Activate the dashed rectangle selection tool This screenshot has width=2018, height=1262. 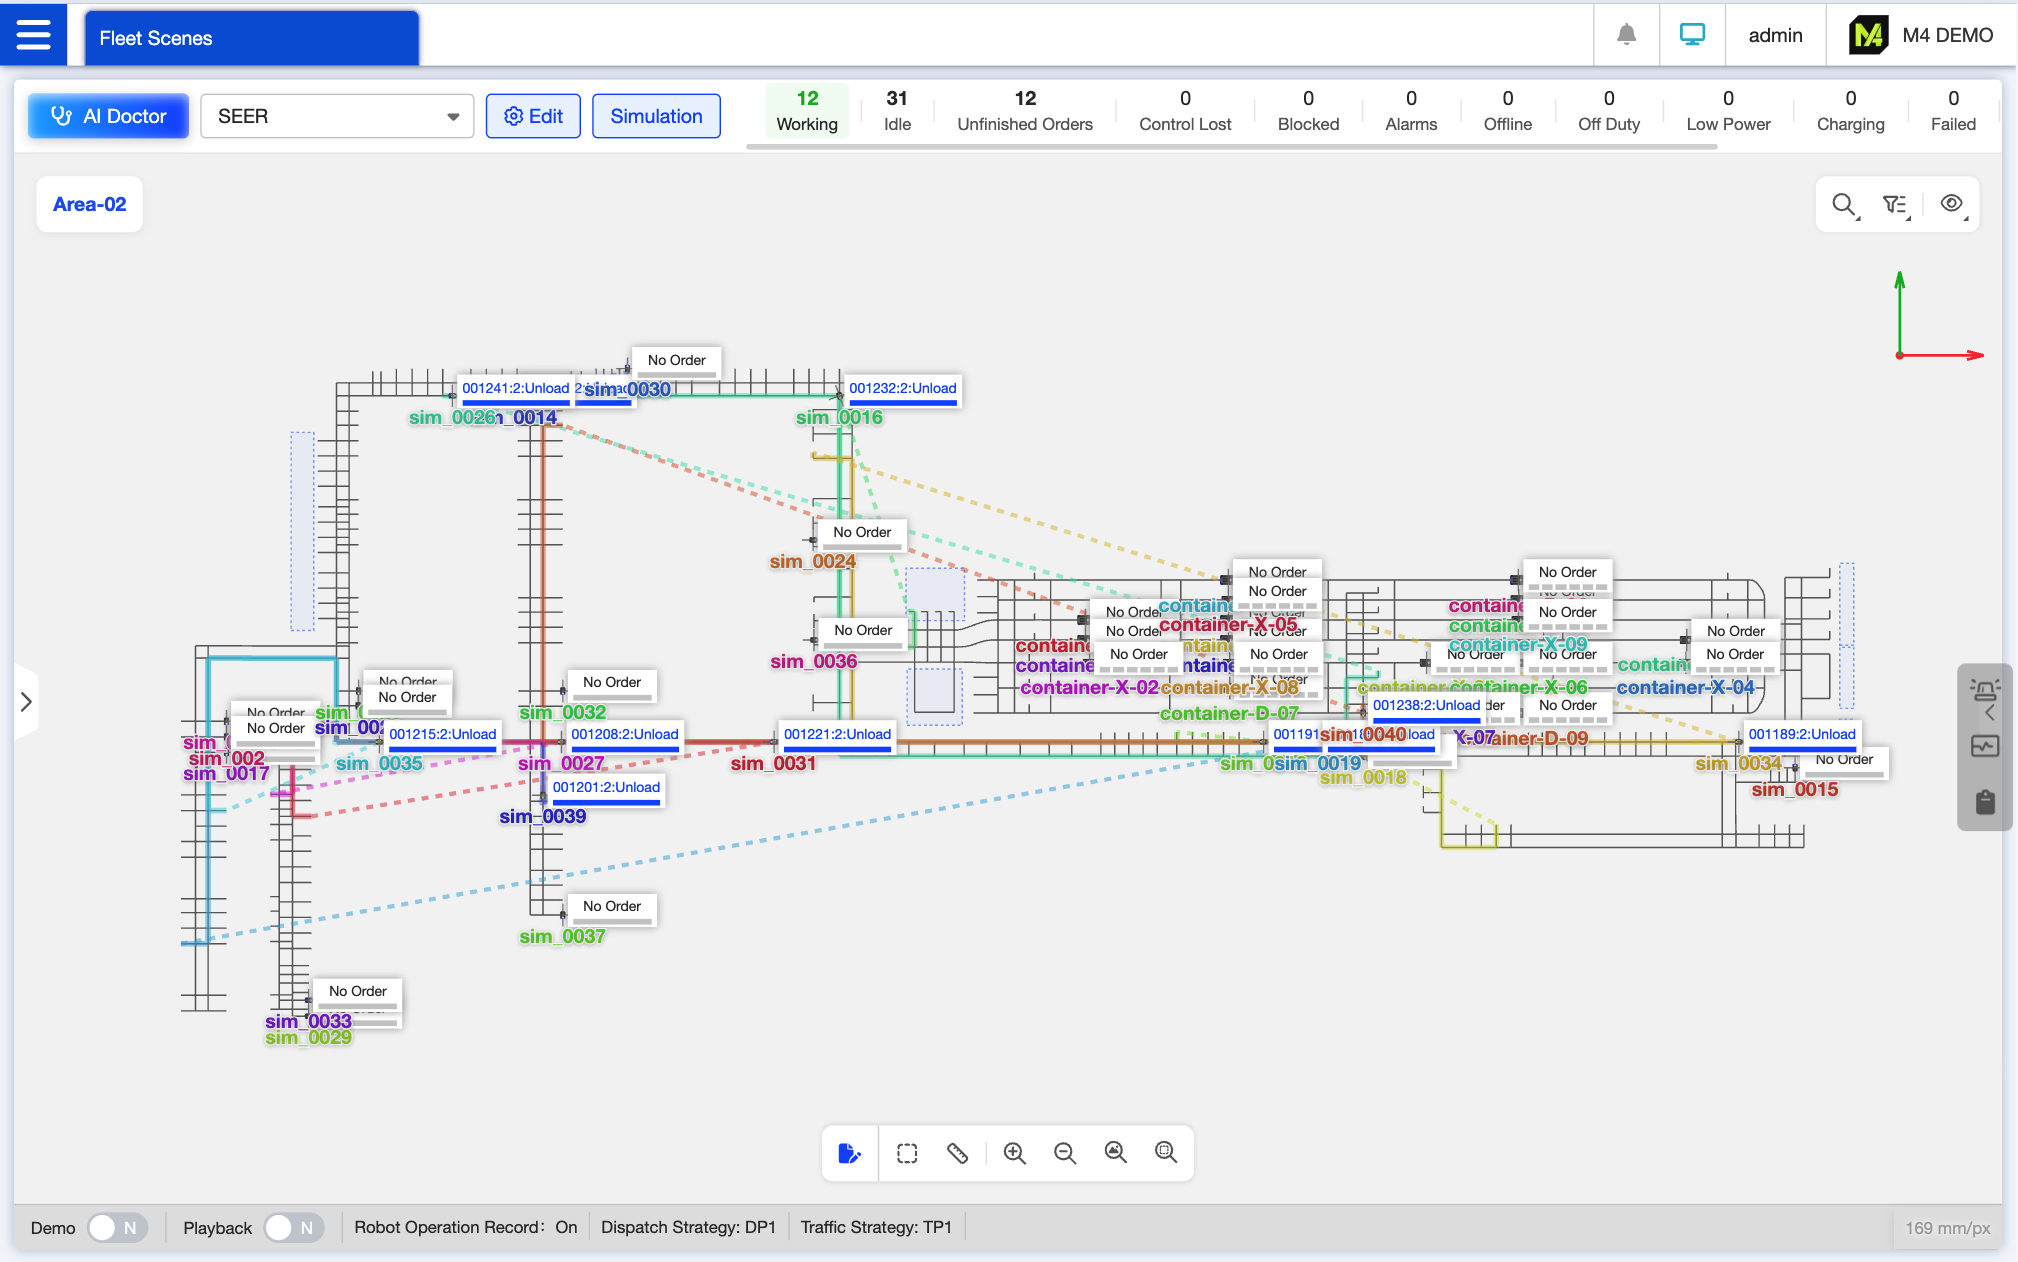(x=907, y=1153)
